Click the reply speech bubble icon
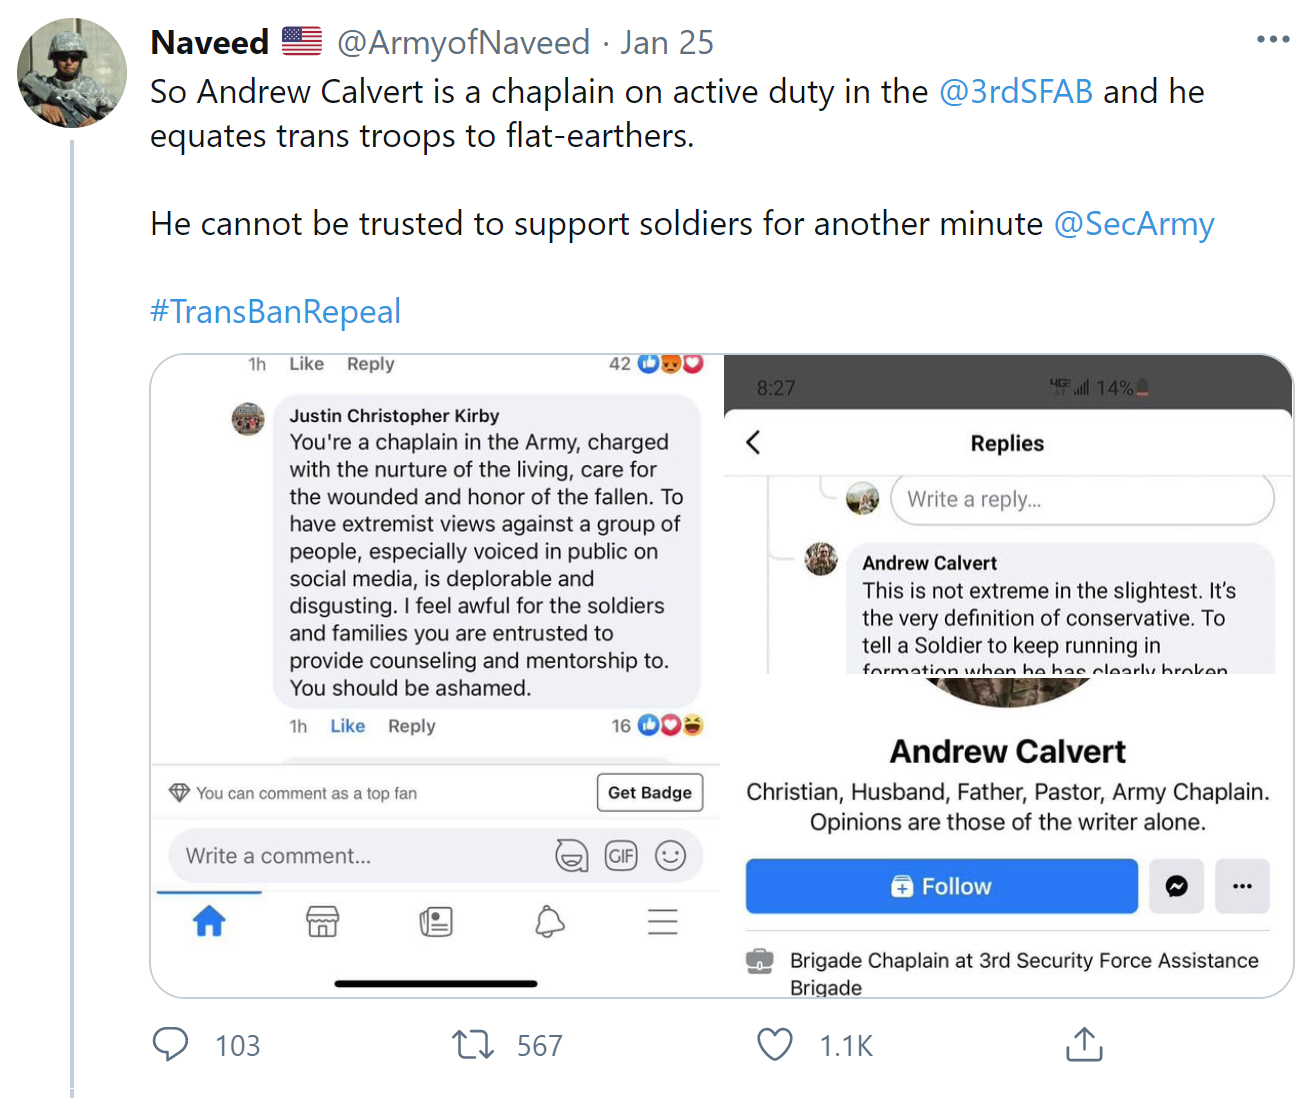 coord(170,1044)
